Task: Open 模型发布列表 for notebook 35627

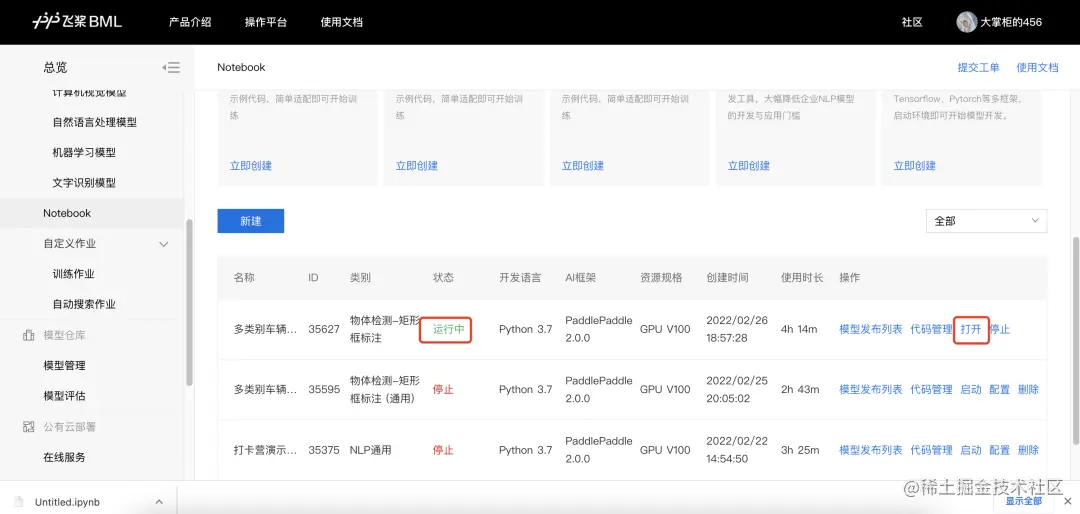Action: [x=871, y=329]
